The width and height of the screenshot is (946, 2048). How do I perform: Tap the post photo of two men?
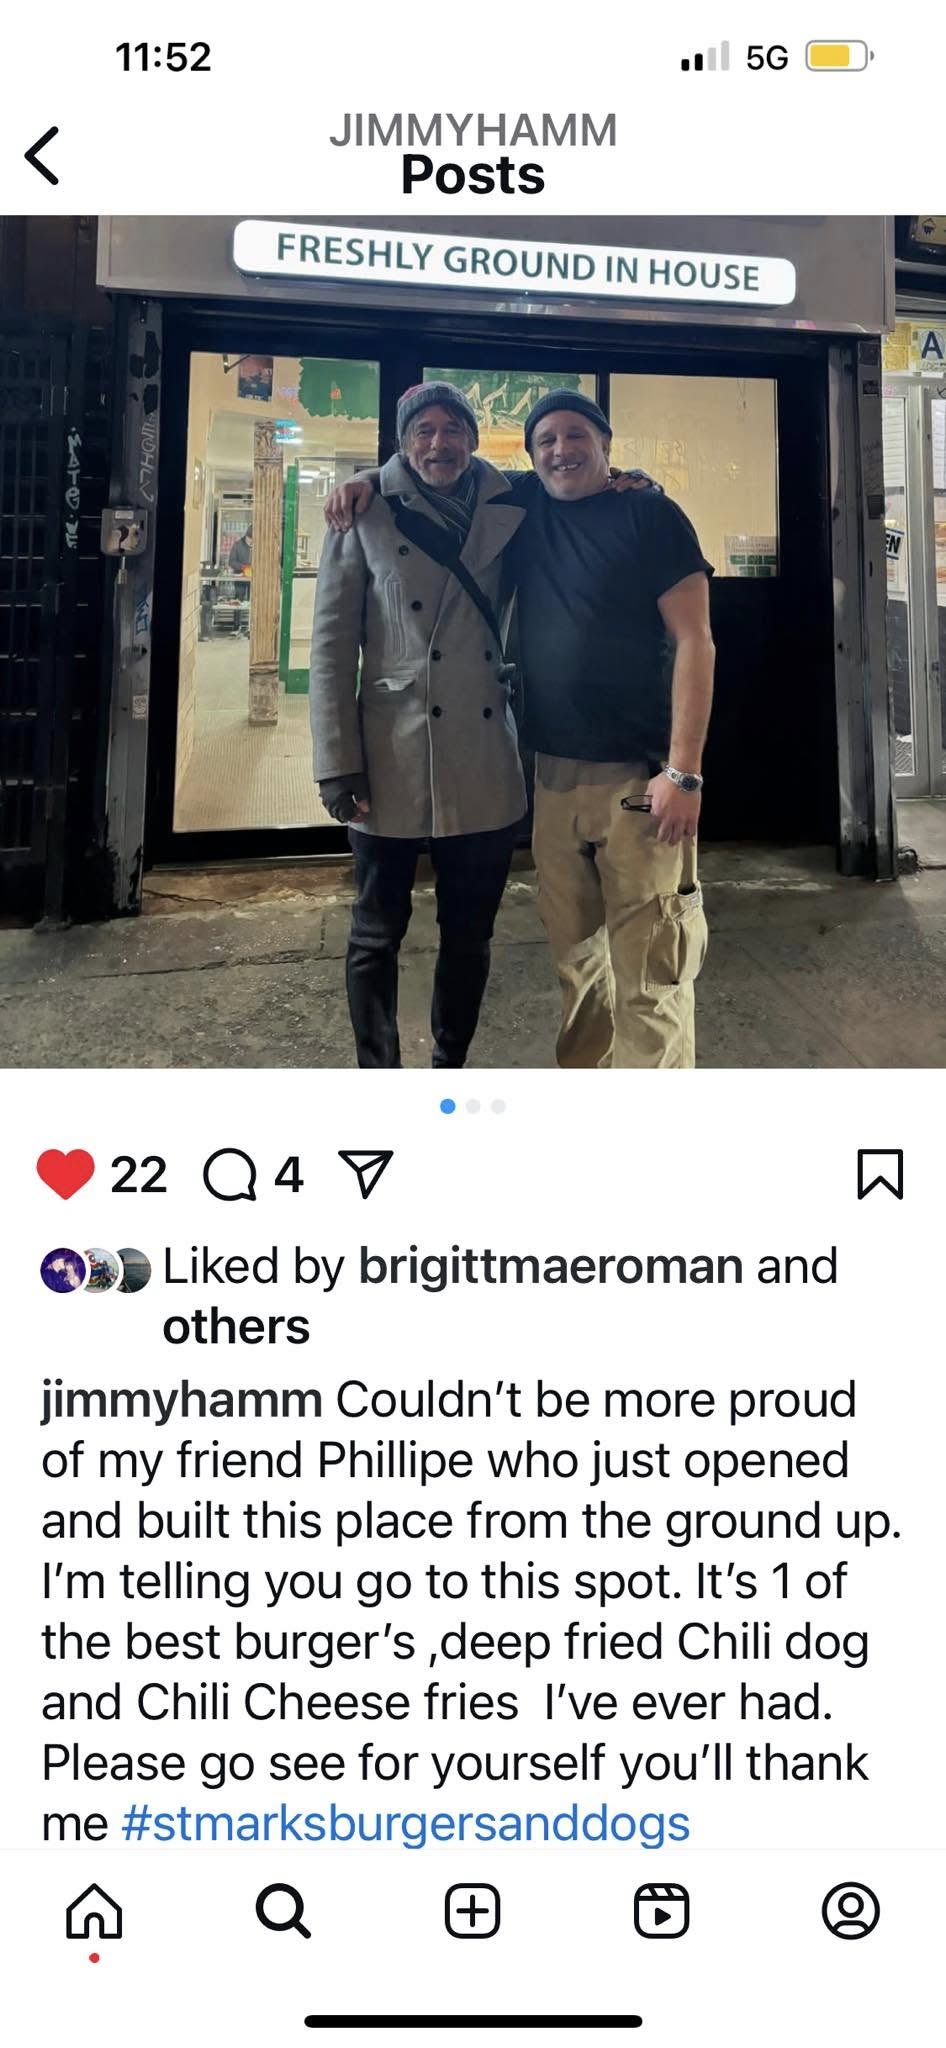[473, 642]
